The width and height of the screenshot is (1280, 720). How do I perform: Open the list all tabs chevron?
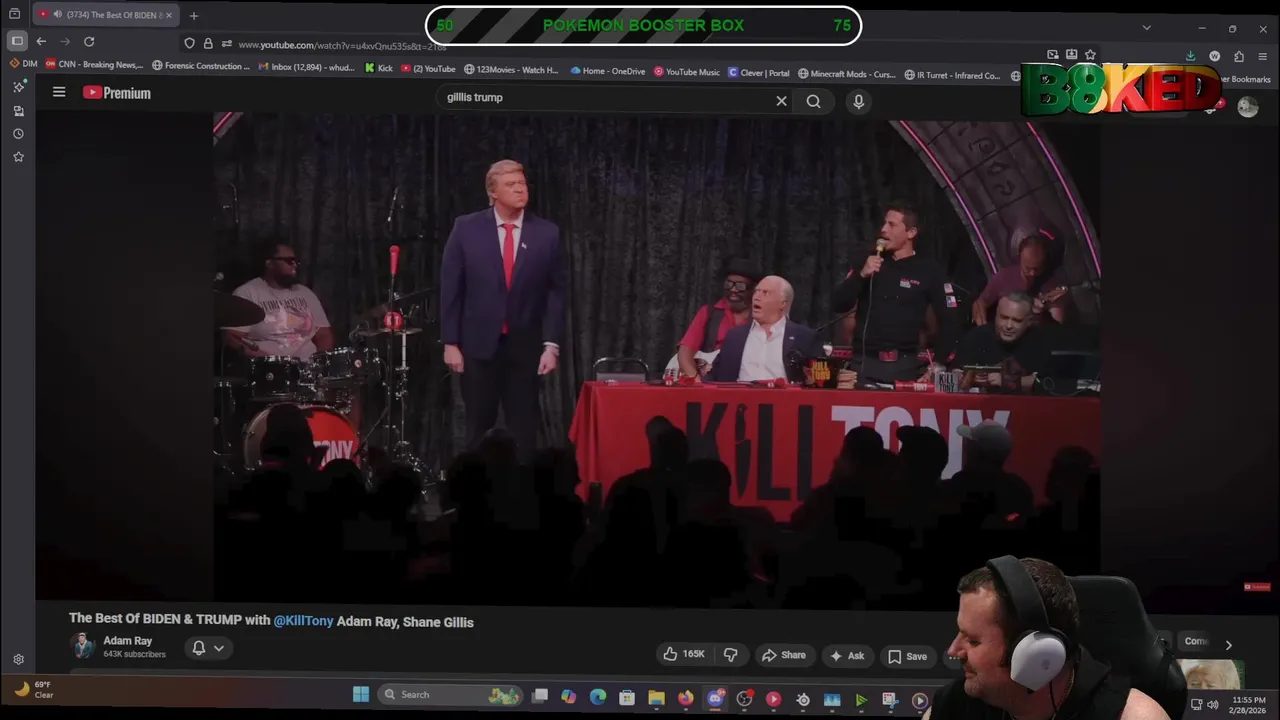pyautogui.click(x=1146, y=28)
